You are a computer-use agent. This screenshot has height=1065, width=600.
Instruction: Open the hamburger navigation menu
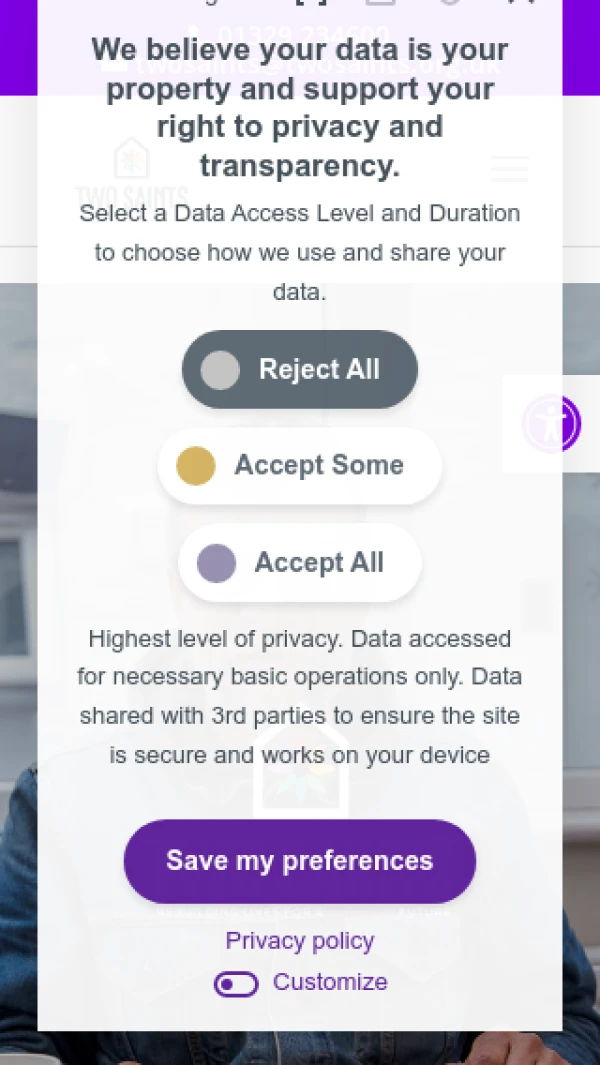pyautogui.click(x=509, y=169)
